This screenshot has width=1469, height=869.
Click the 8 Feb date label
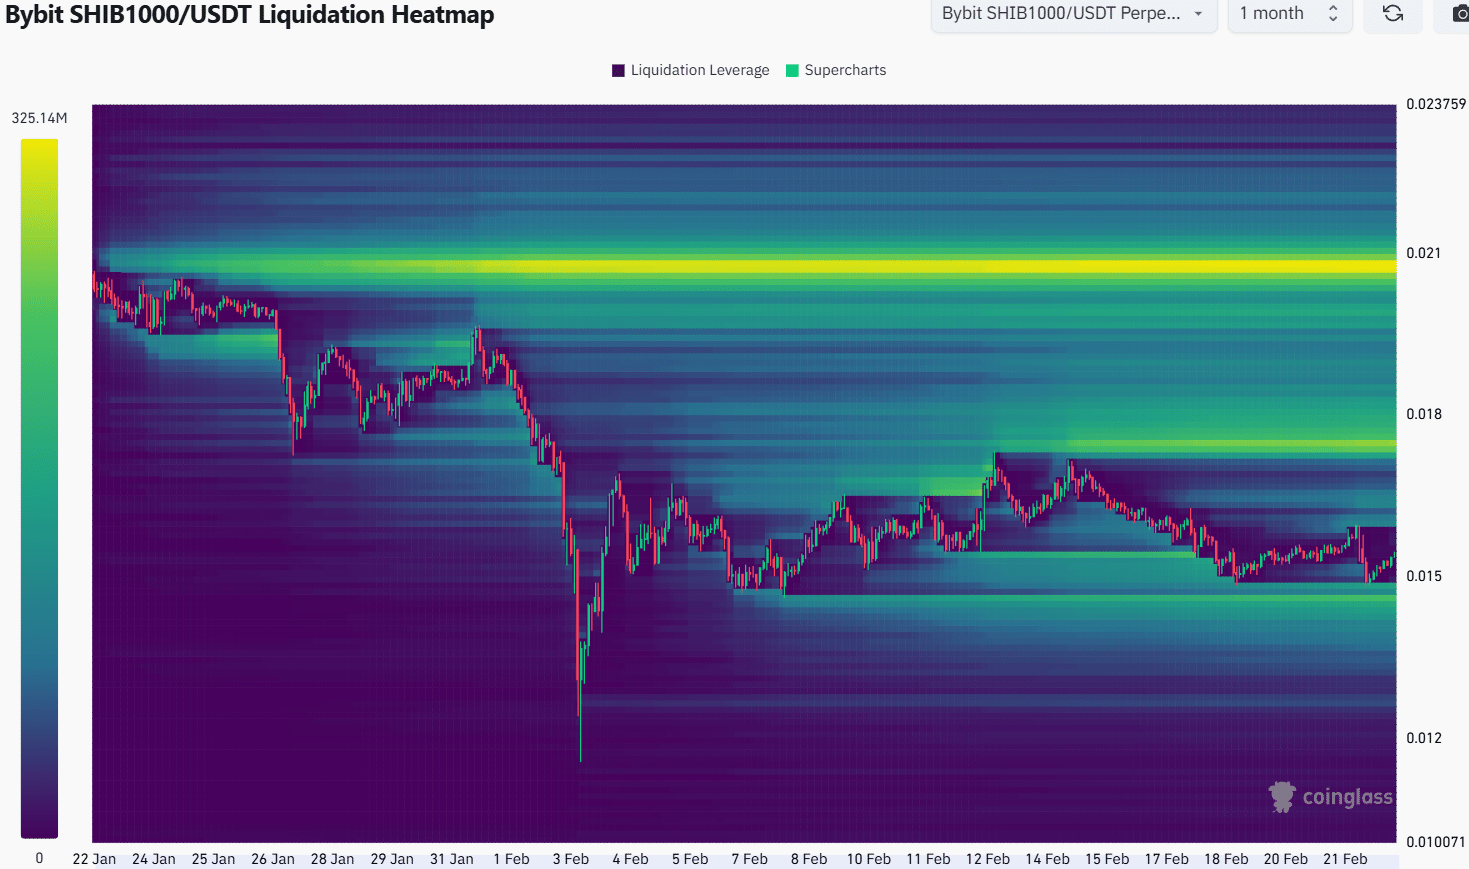(x=809, y=859)
